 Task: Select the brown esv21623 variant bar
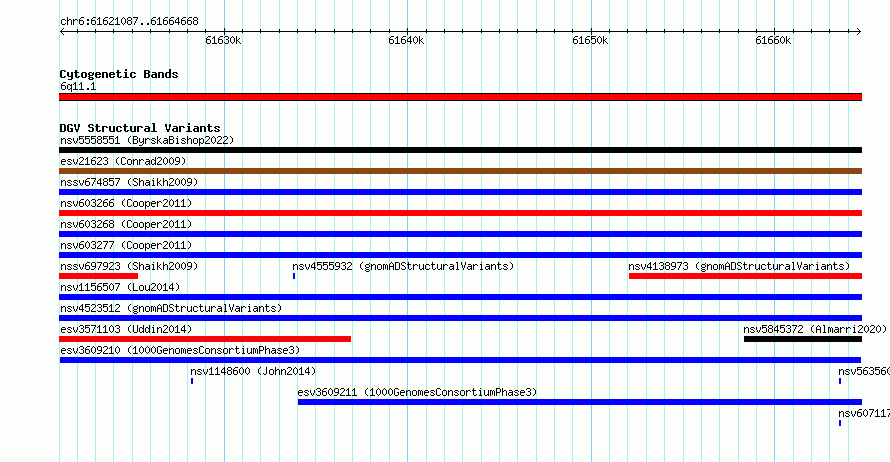pos(460,171)
